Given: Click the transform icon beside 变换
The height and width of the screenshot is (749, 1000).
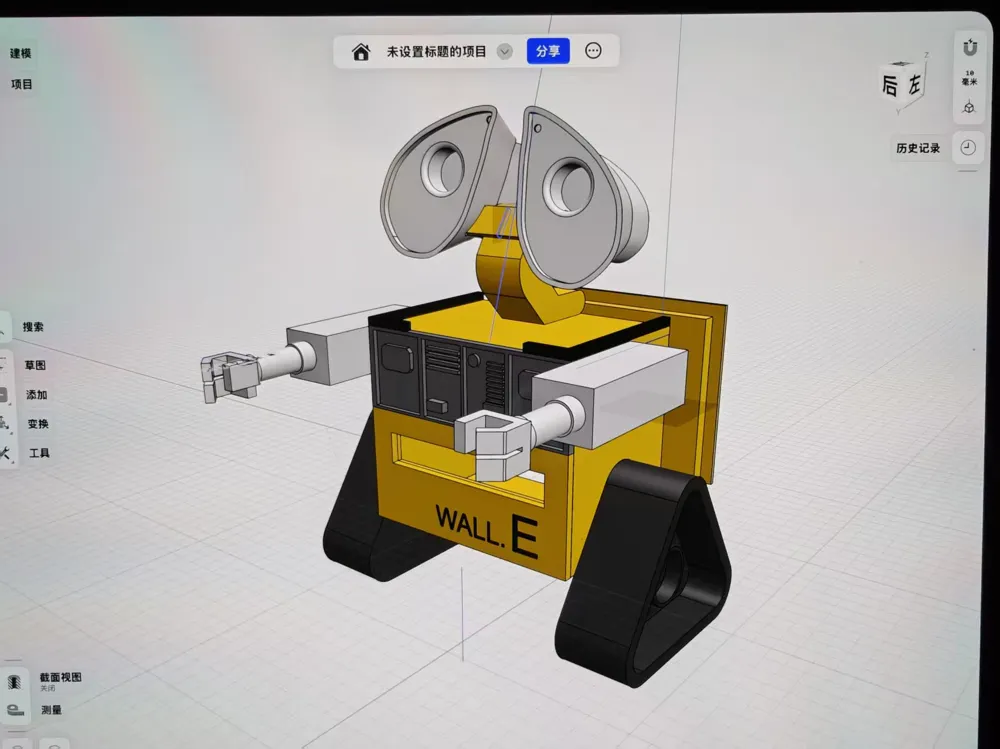Looking at the screenshot, I should tap(4, 423).
